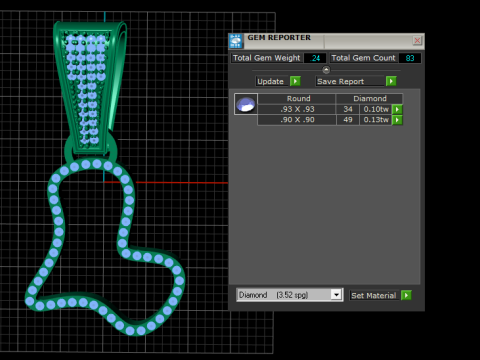
Task: Click green arrow next to Set Material
Action: (x=406, y=295)
